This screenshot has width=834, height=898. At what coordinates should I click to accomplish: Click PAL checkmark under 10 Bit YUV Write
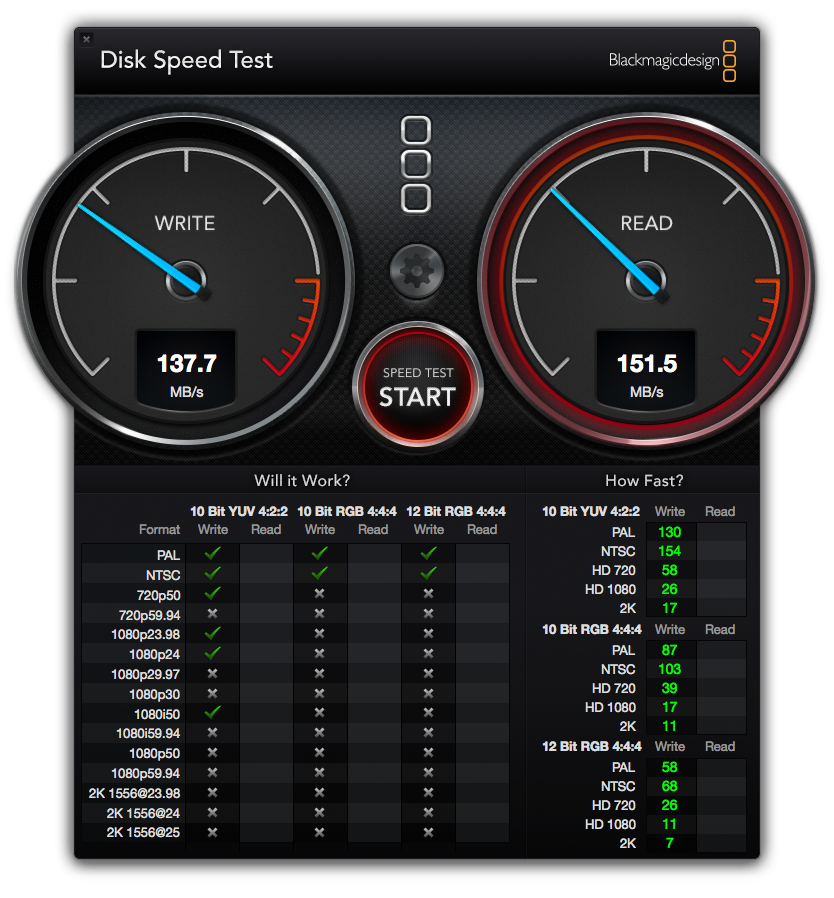pyautogui.click(x=212, y=553)
